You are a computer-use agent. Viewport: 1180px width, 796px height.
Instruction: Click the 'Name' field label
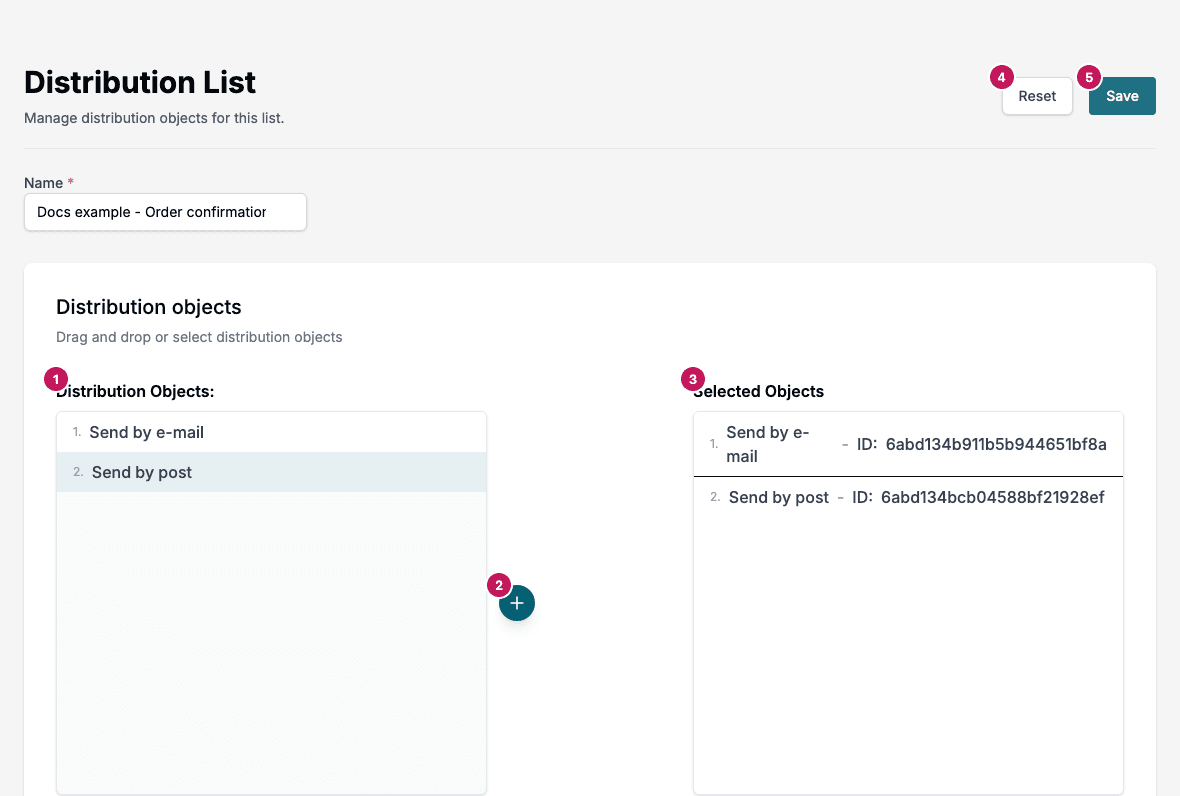coord(43,183)
